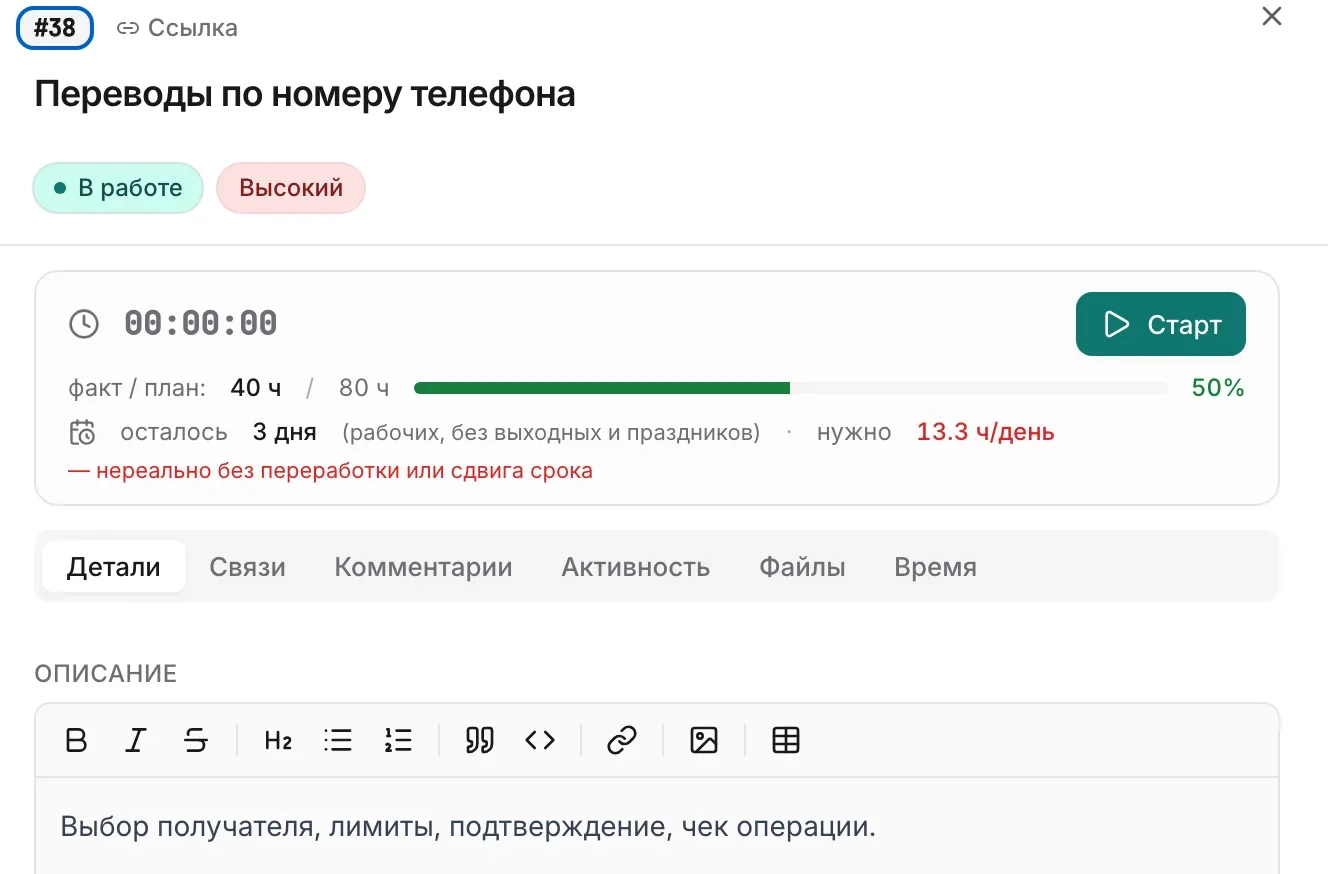The height and width of the screenshot is (874, 1328).
Task: Open the Время tab
Action: (935, 567)
